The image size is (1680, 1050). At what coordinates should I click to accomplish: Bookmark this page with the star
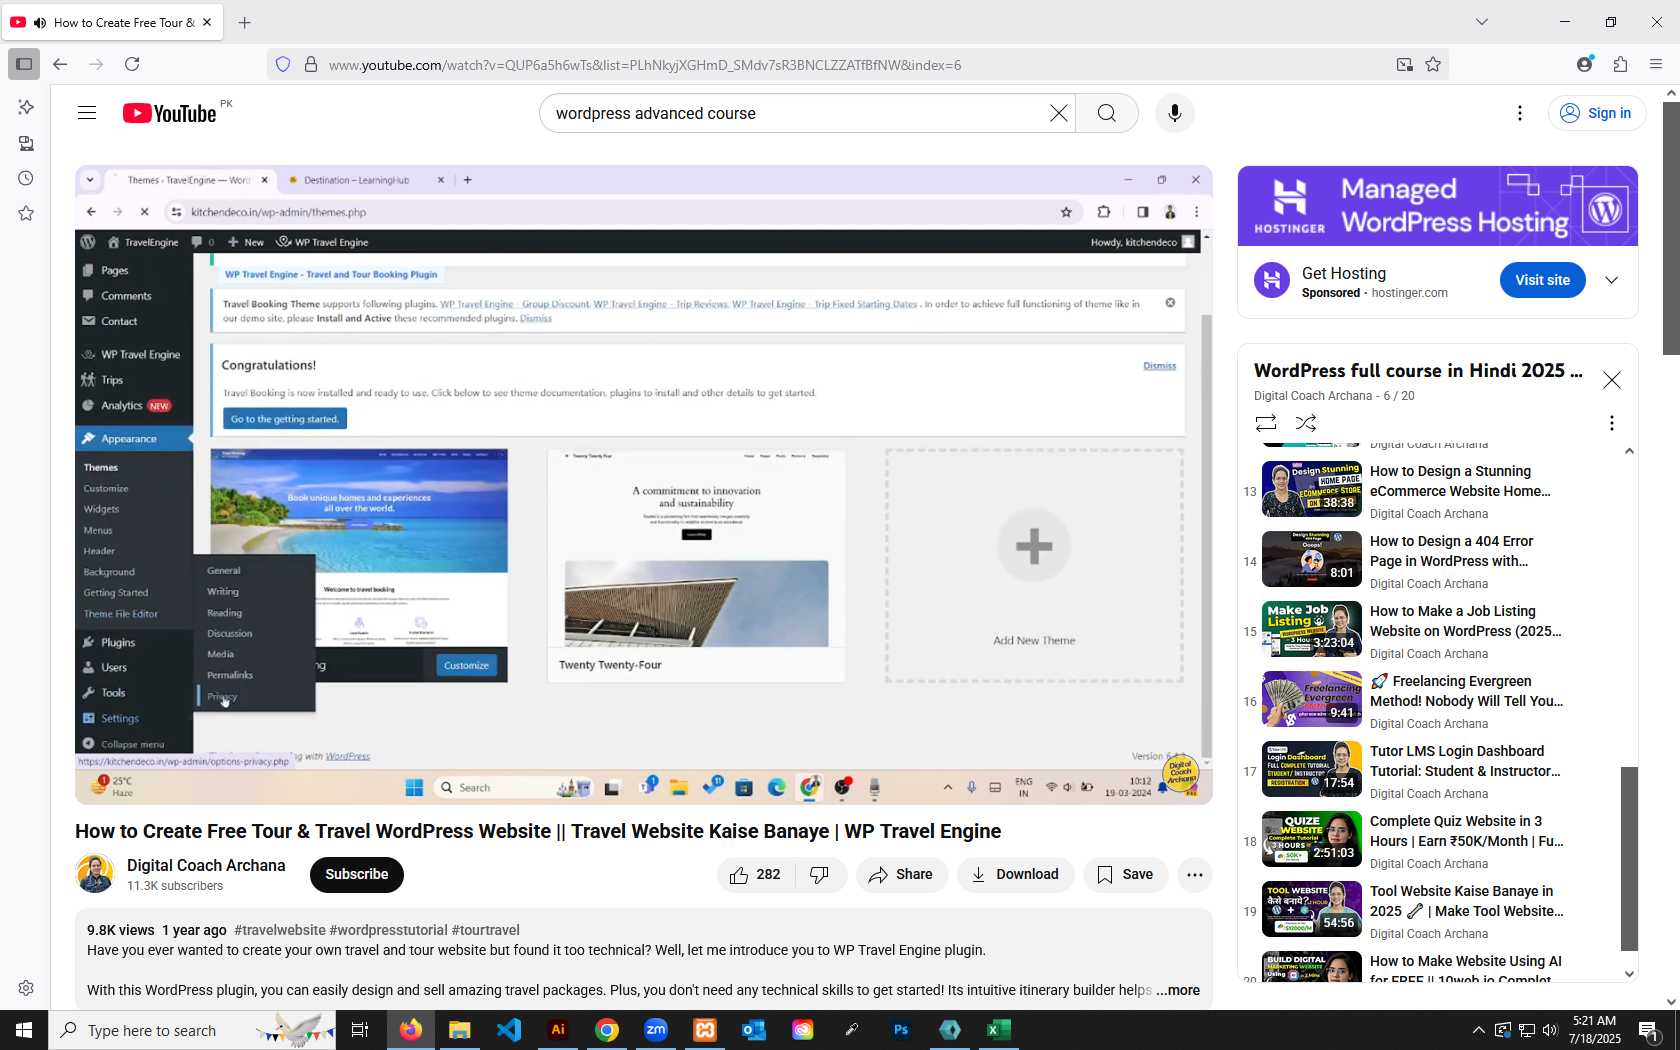pos(1433,64)
